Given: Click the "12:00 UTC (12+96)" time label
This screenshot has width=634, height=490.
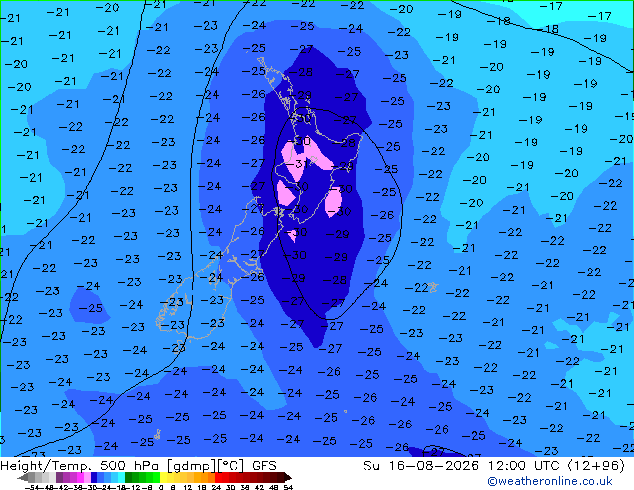Looking at the screenshot, I should (556, 465).
